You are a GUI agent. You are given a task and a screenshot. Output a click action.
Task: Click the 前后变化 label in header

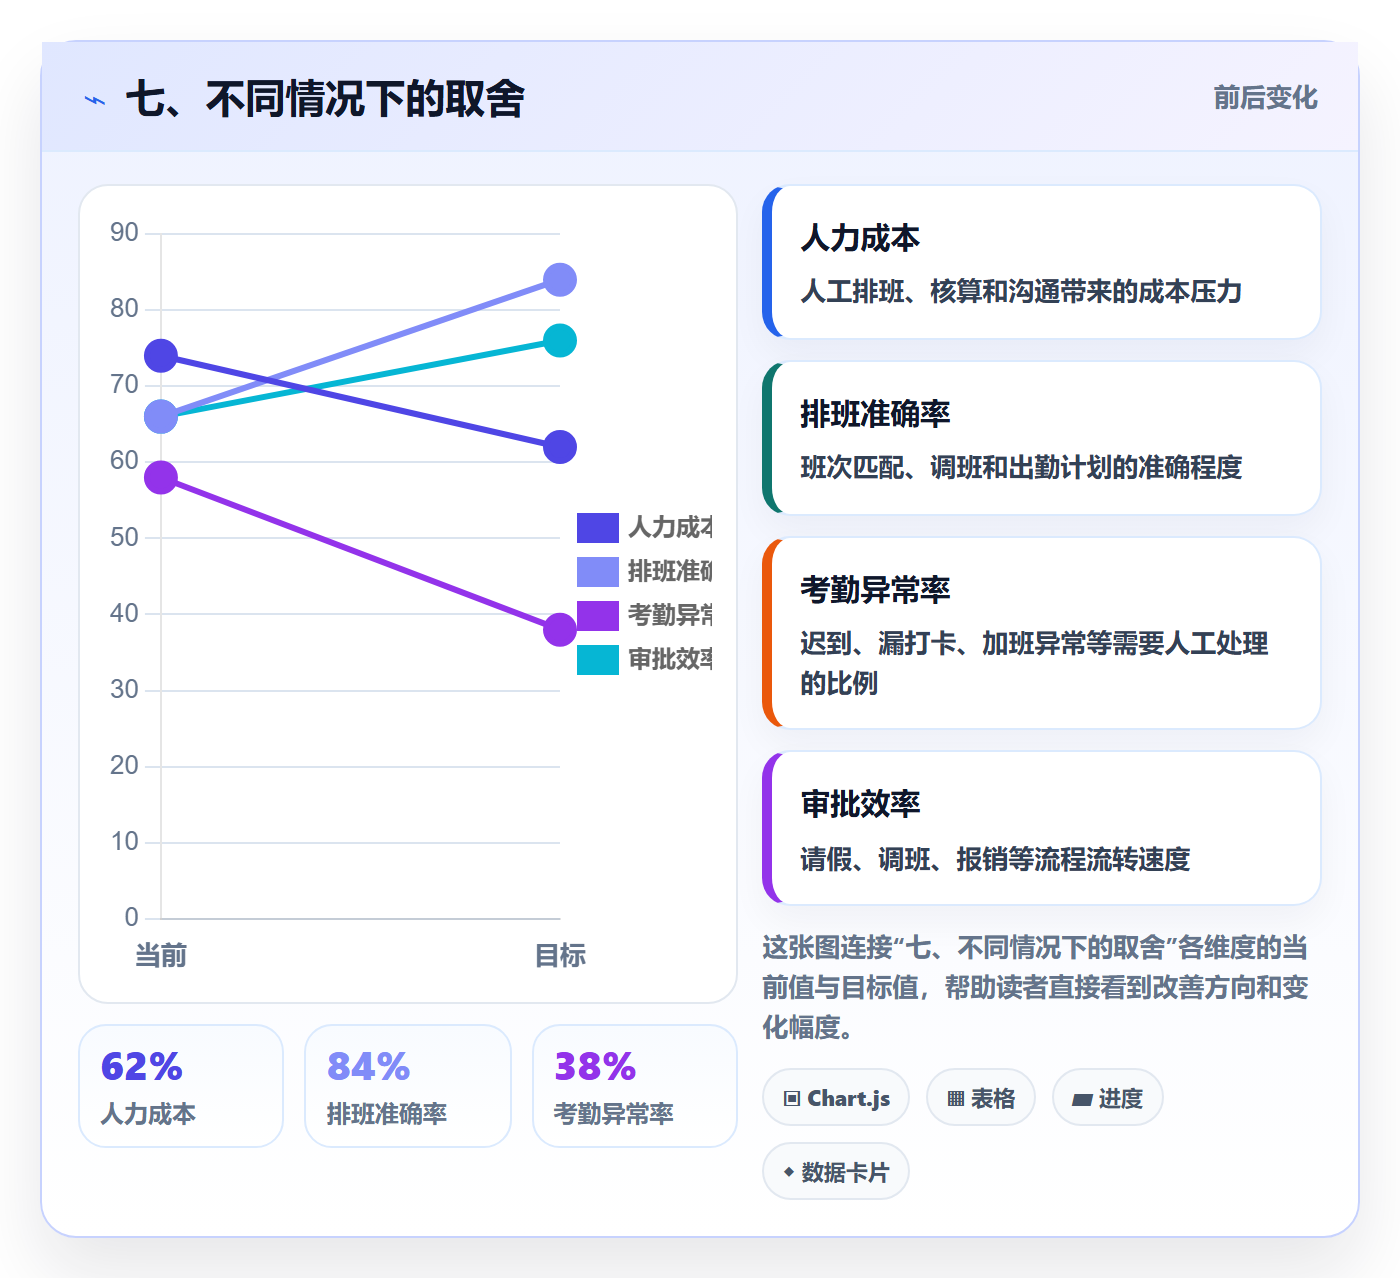(x=1265, y=98)
